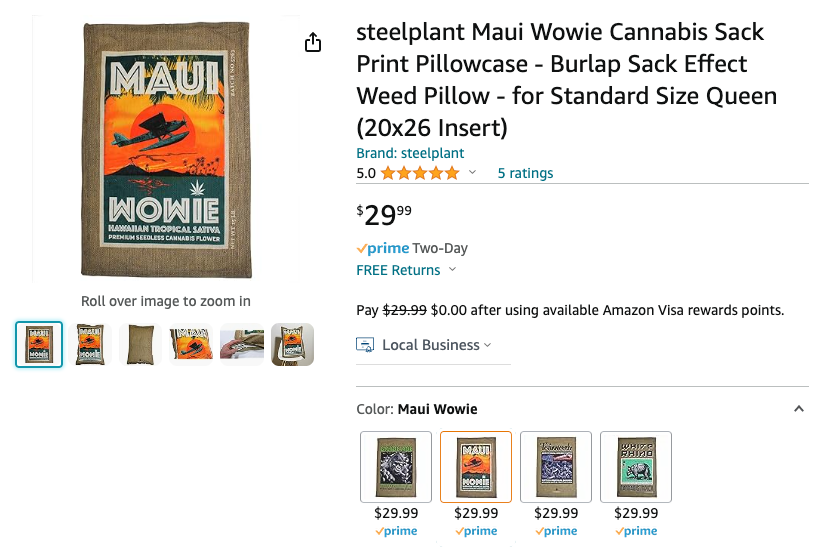Click the five-star rating icons
The image size is (834, 553).
[420, 173]
